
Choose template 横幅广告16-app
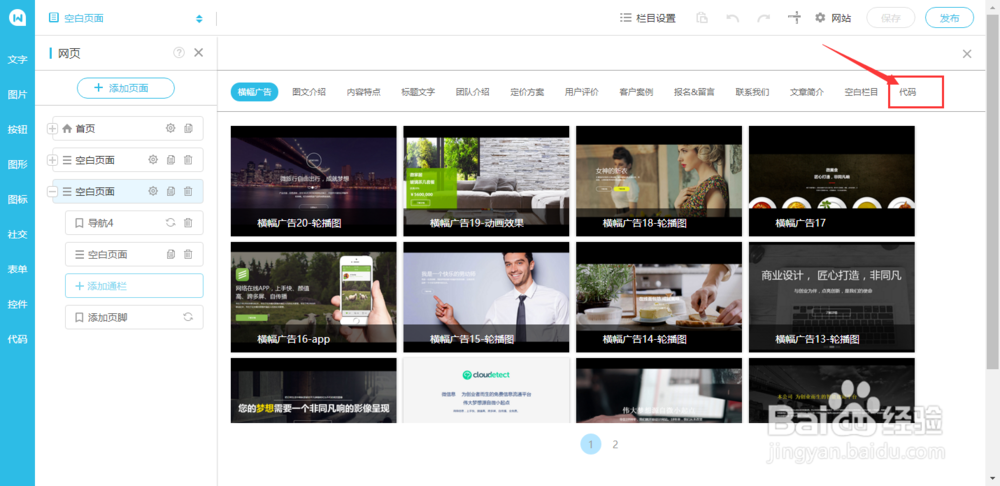click(x=314, y=297)
